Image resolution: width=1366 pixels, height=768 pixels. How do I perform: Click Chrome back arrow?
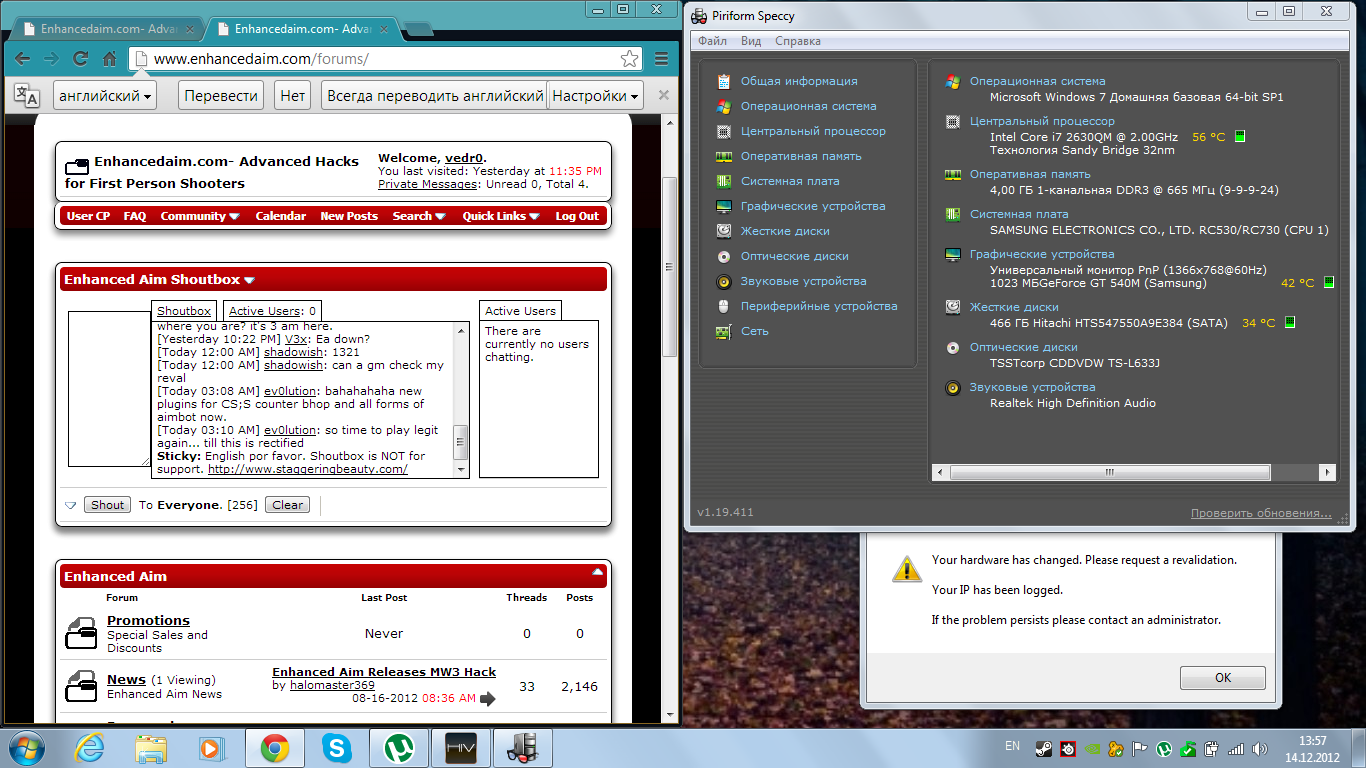[22, 59]
